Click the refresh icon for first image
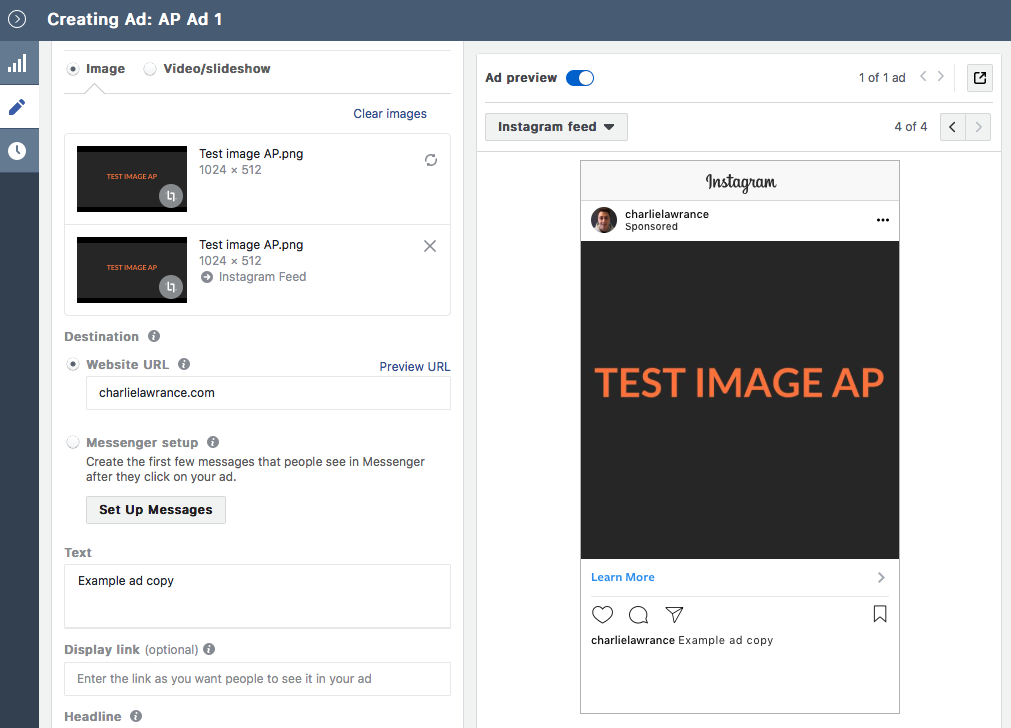1011x728 pixels. point(431,160)
